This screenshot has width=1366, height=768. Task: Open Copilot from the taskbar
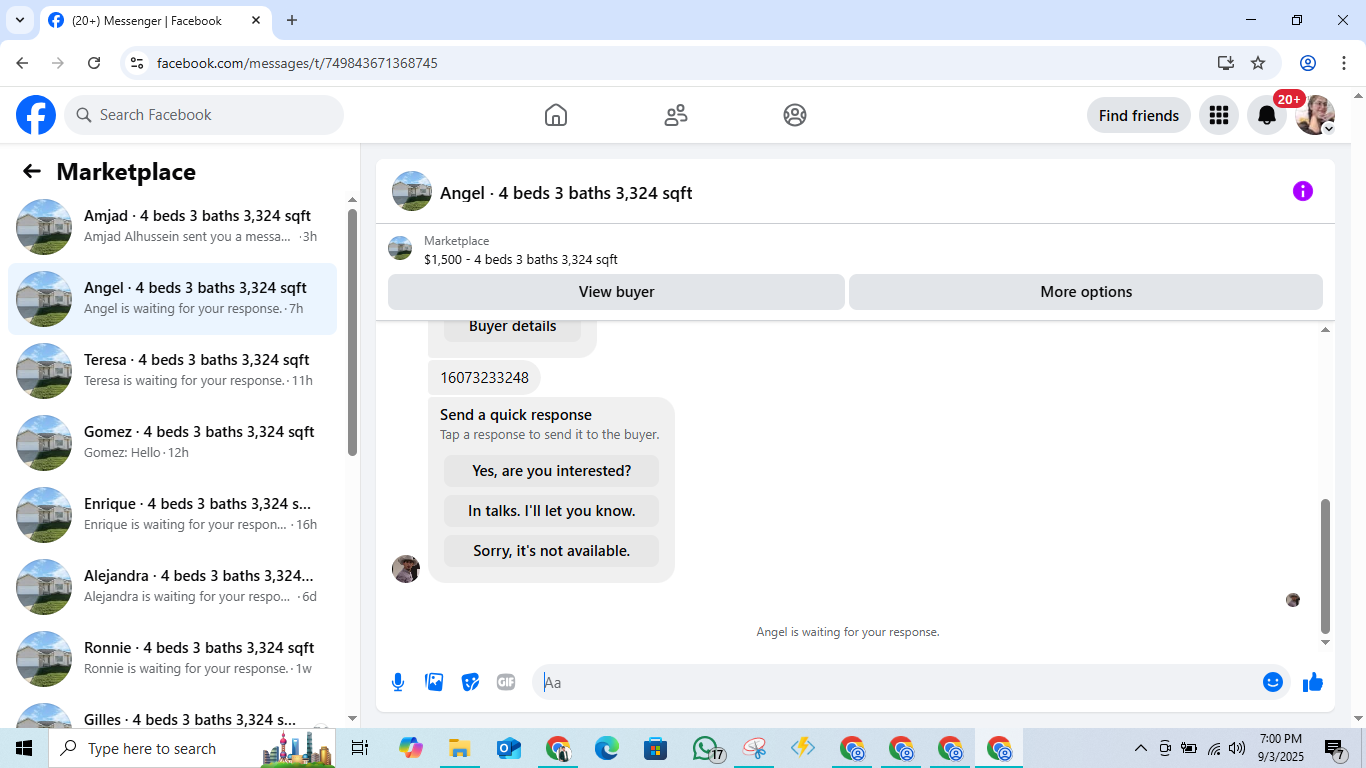pyautogui.click(x=410, y=748)
